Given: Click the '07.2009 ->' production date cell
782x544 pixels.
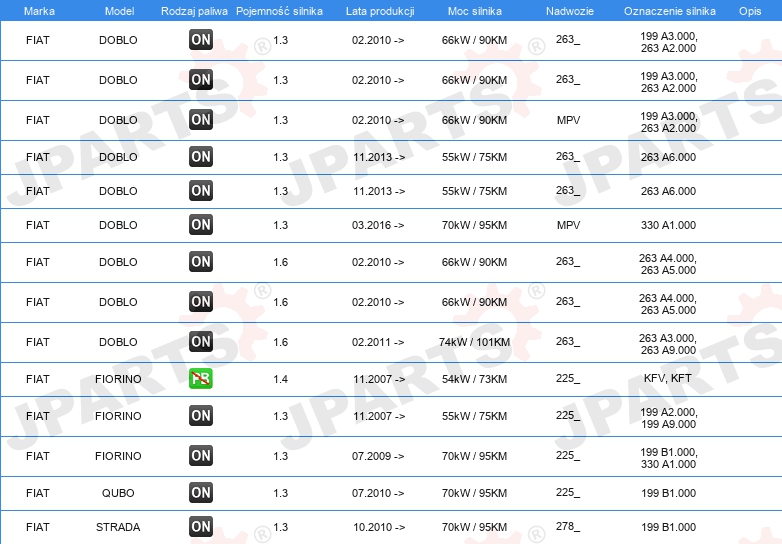Looking at the screenshot, I should 378,456.
